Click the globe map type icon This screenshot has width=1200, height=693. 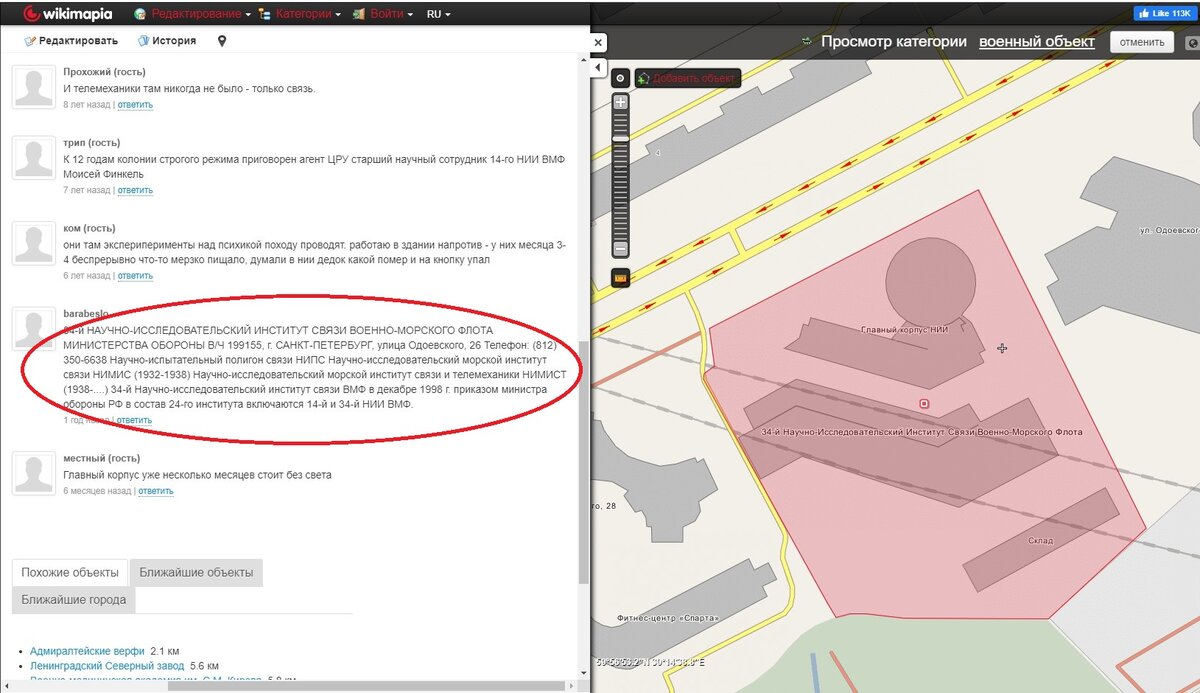[1192, 43]
